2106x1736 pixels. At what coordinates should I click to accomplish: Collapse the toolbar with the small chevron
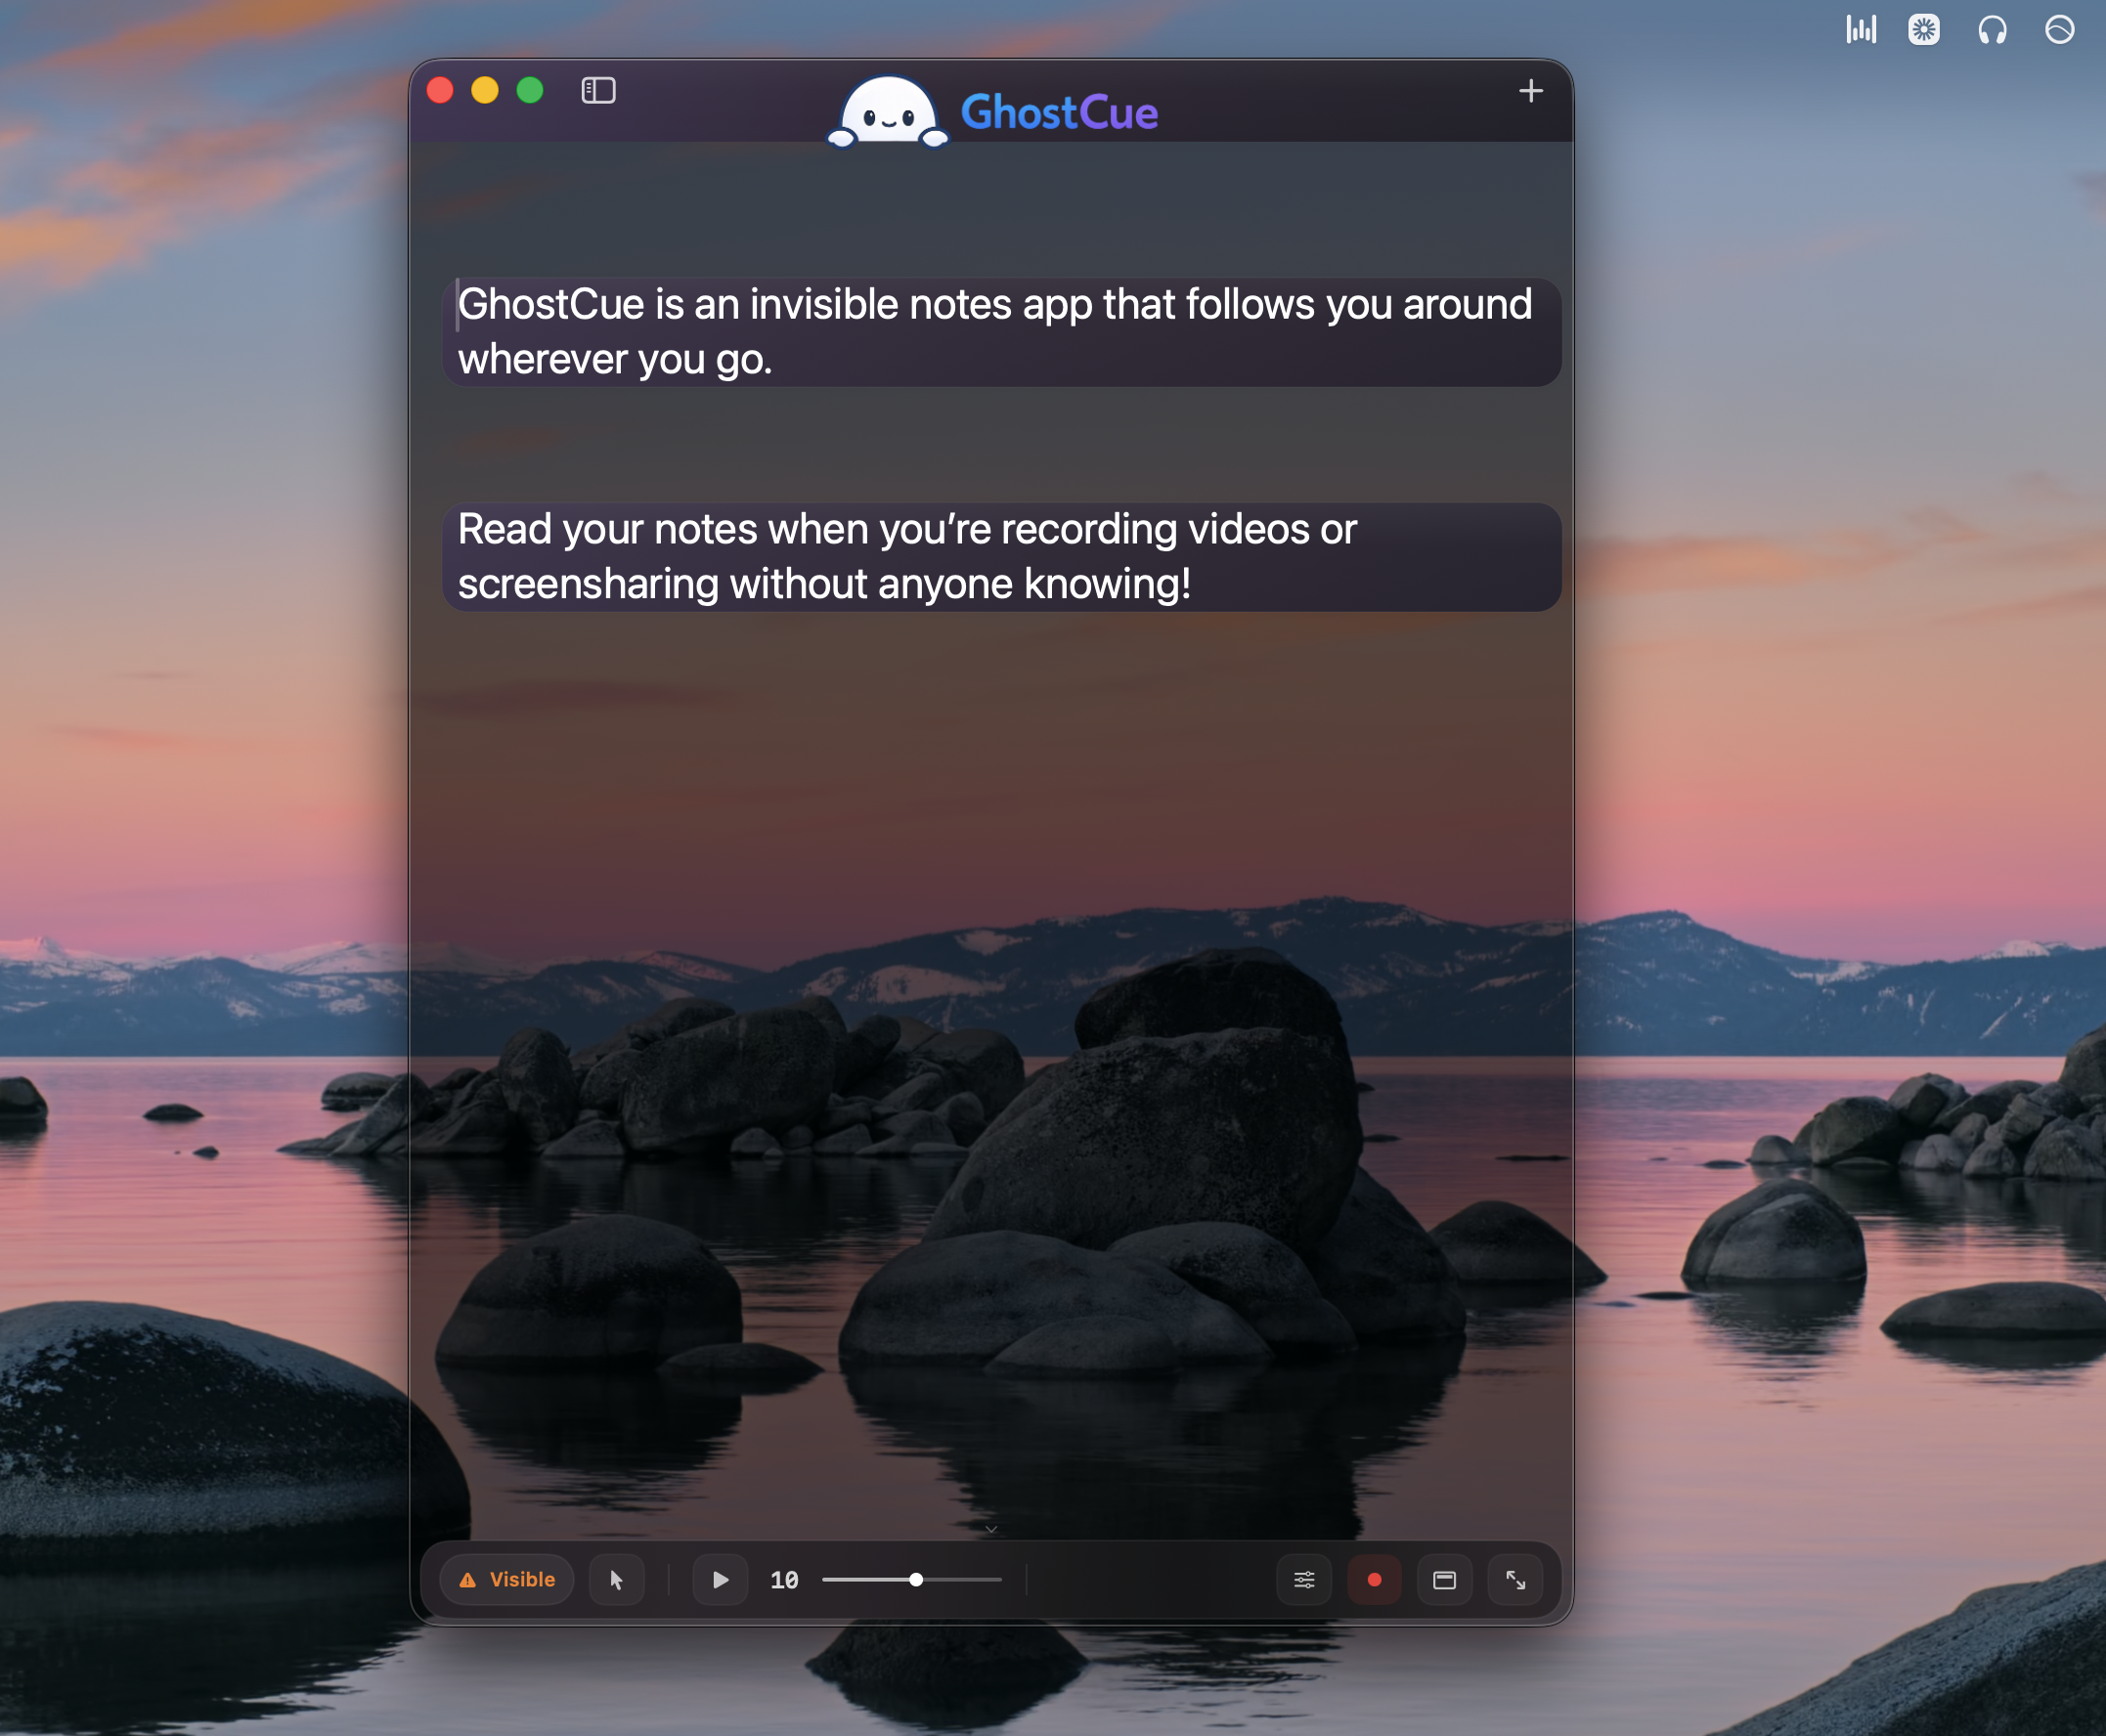point(991,1528)
